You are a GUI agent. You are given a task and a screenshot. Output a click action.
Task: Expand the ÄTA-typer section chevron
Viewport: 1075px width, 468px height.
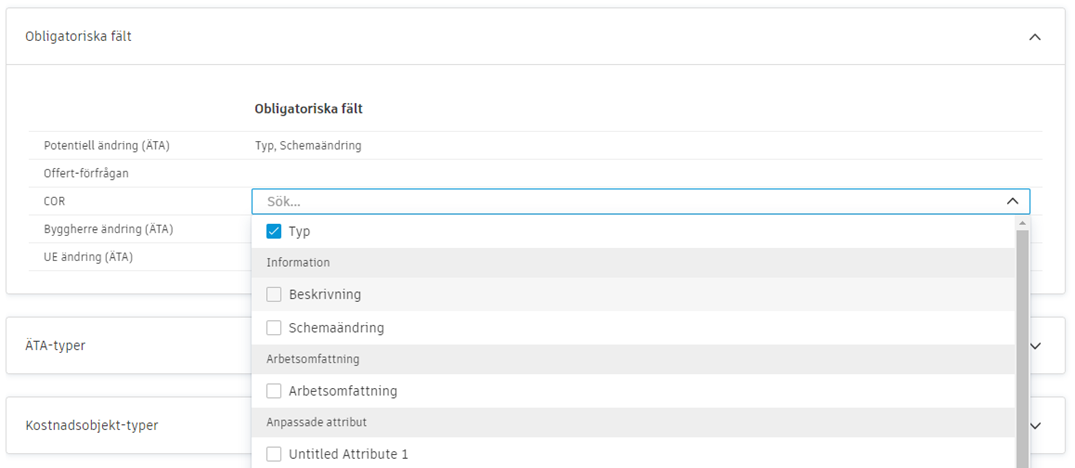(1035, 345)
